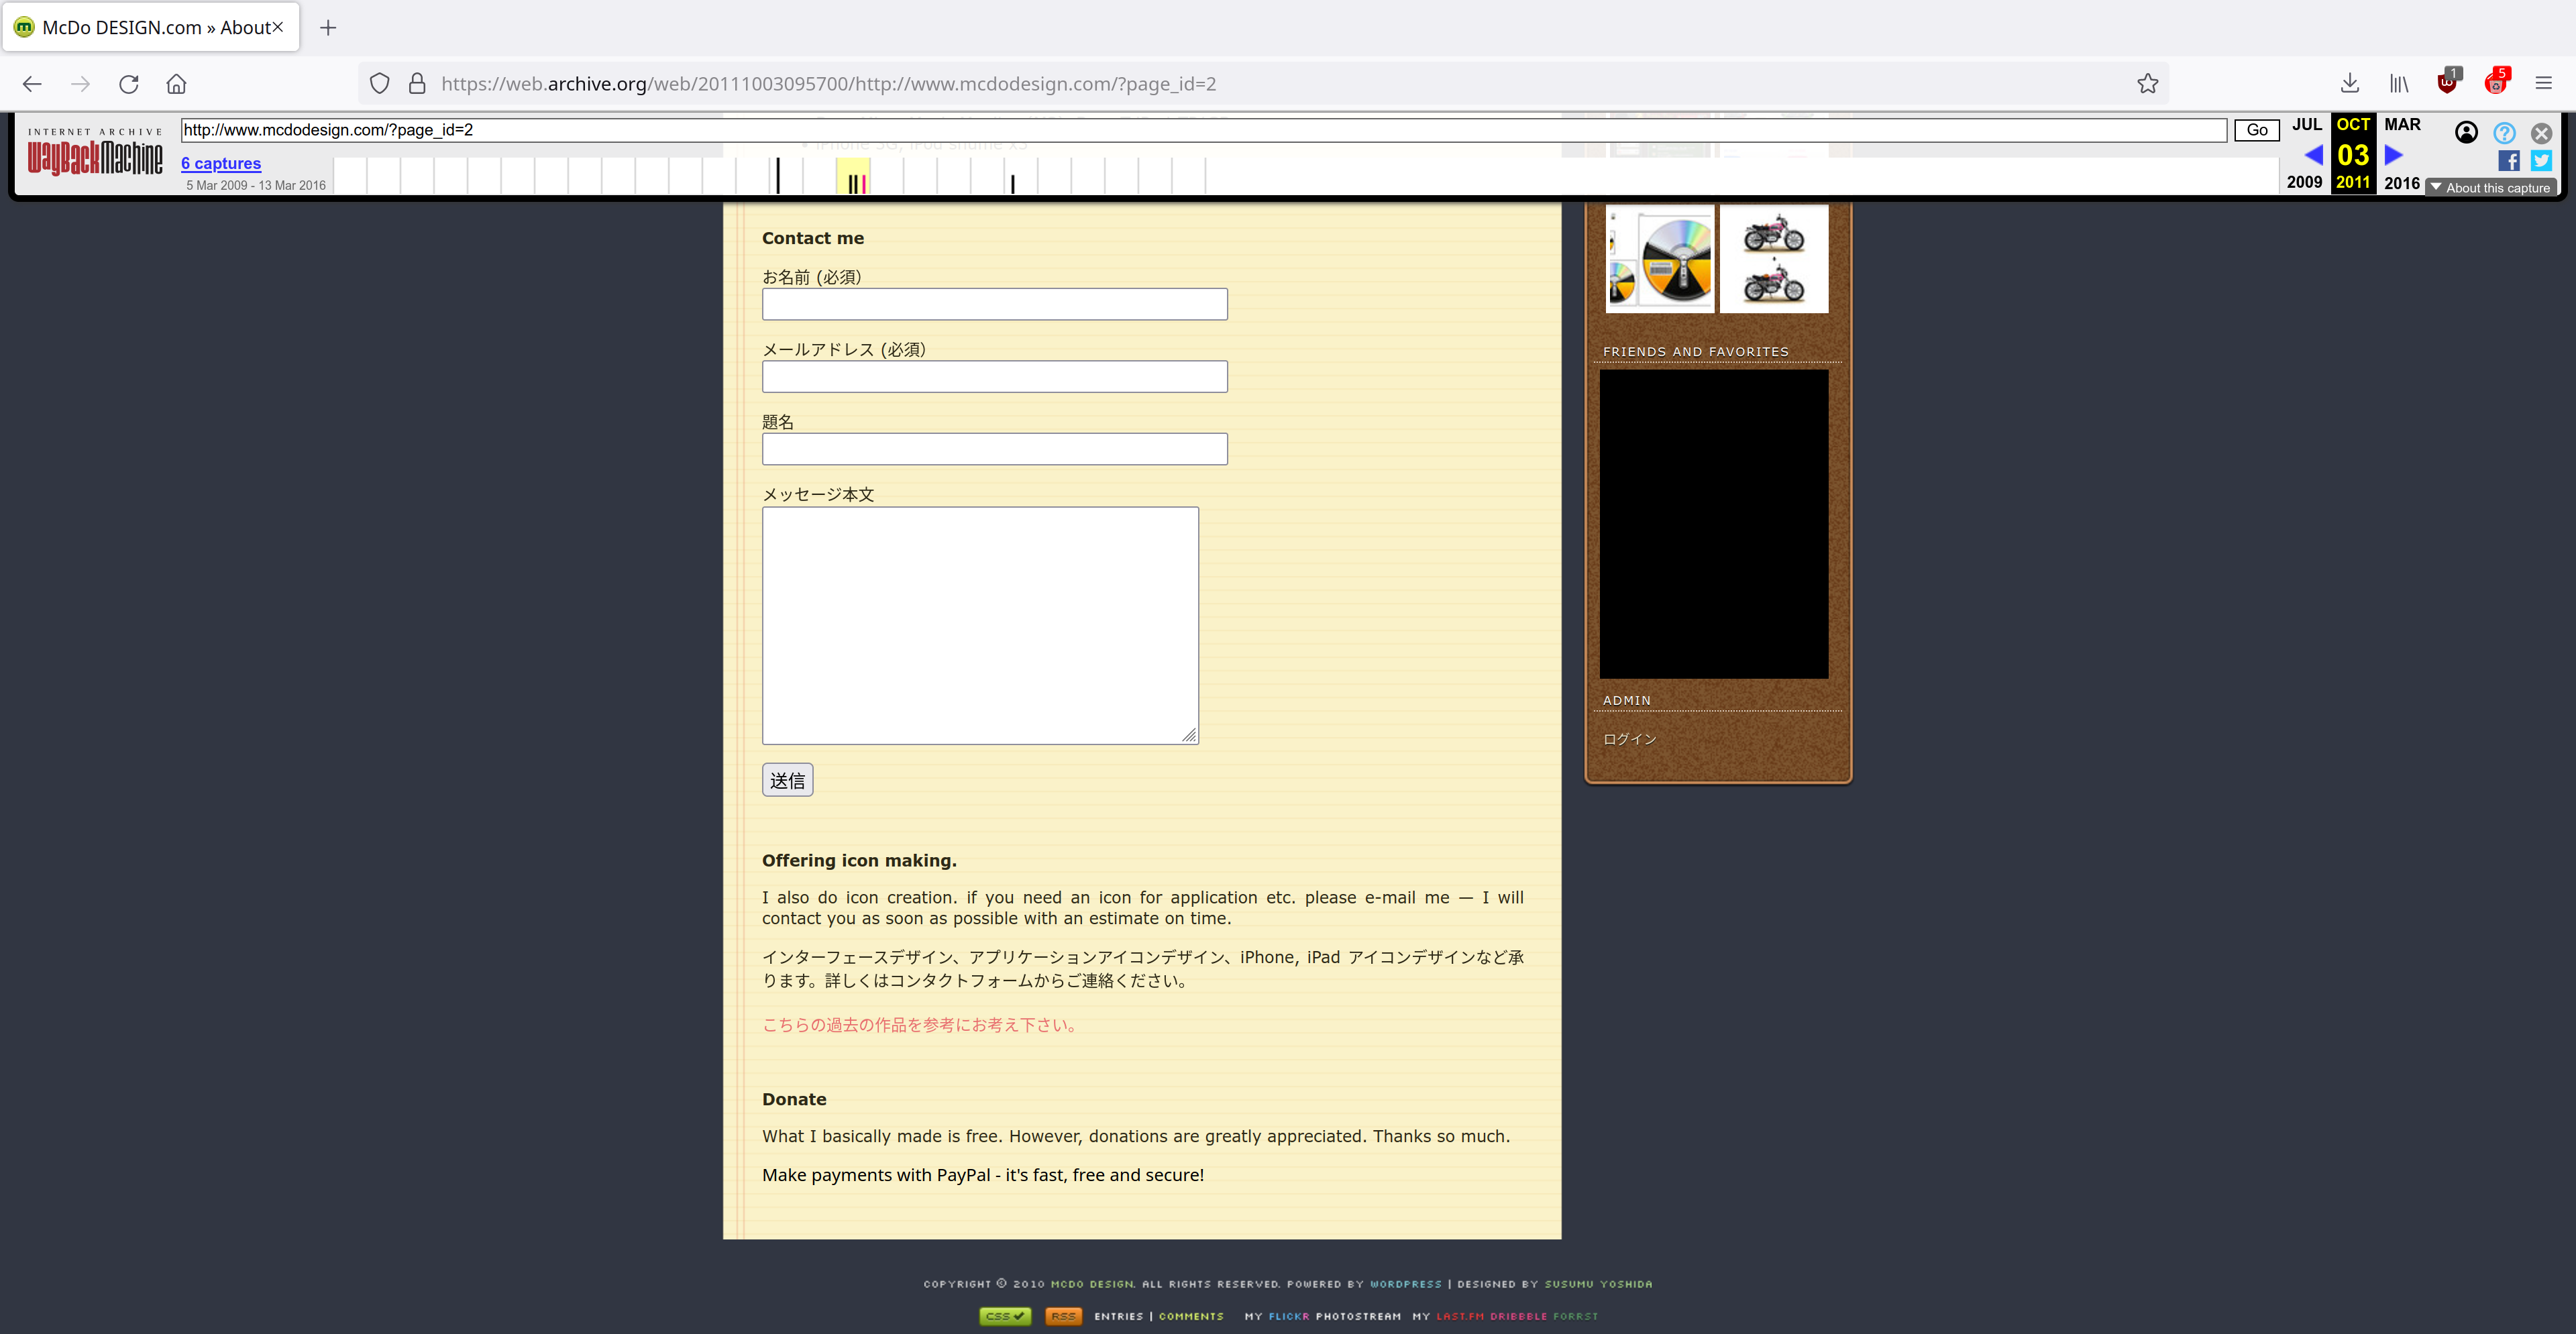Open the 6 captures link

click(x=221, y=163)
